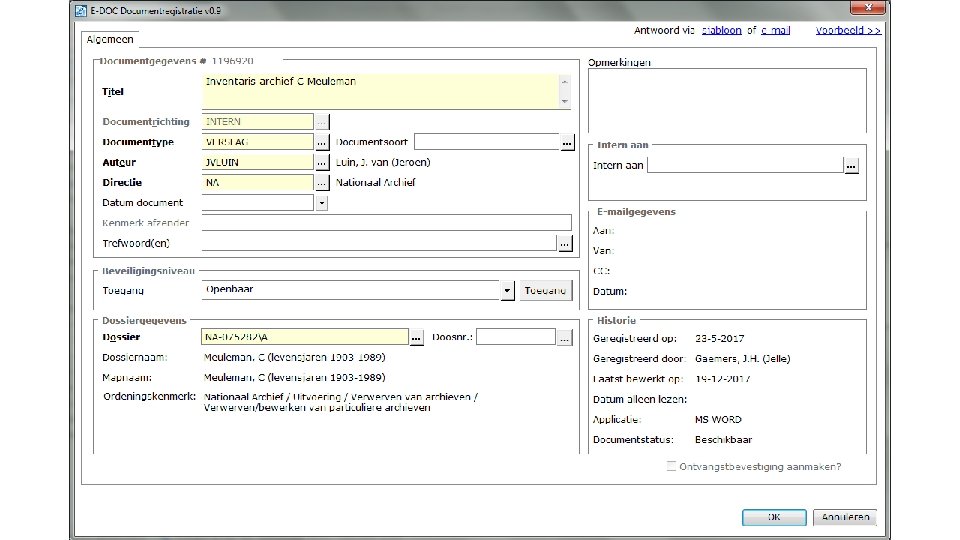Click the empty Documentsoort field
Screen dimensions: 960x540
coord(487,142)
